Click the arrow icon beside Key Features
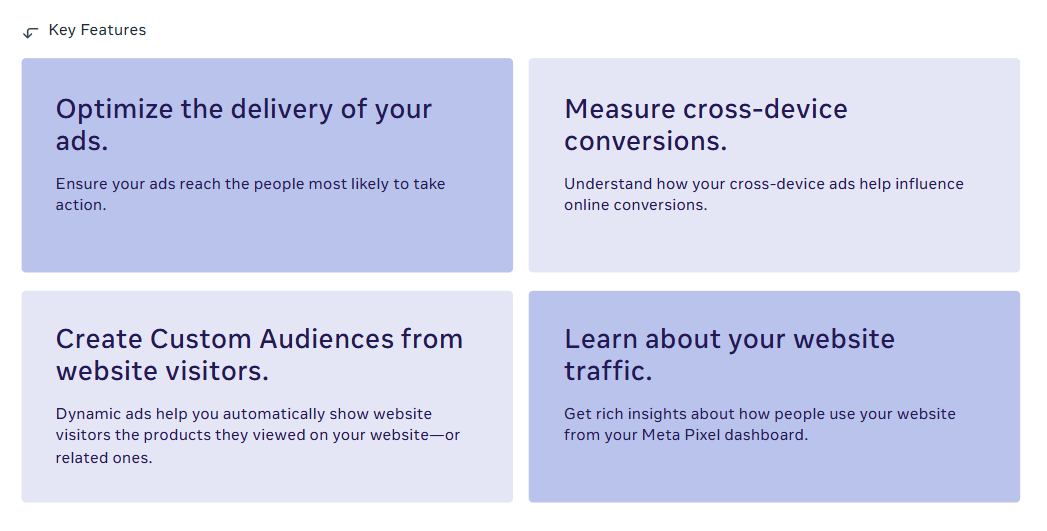The image size is (1047, 531). 30,32
